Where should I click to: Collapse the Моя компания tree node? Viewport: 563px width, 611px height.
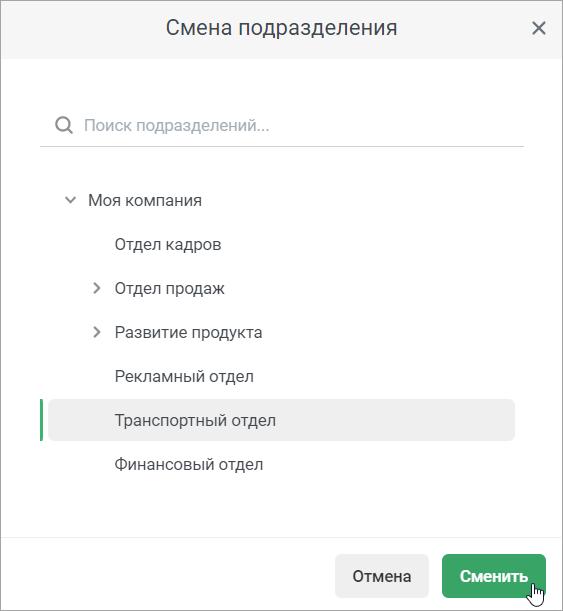pyautogui.click(x=70, y=200)
